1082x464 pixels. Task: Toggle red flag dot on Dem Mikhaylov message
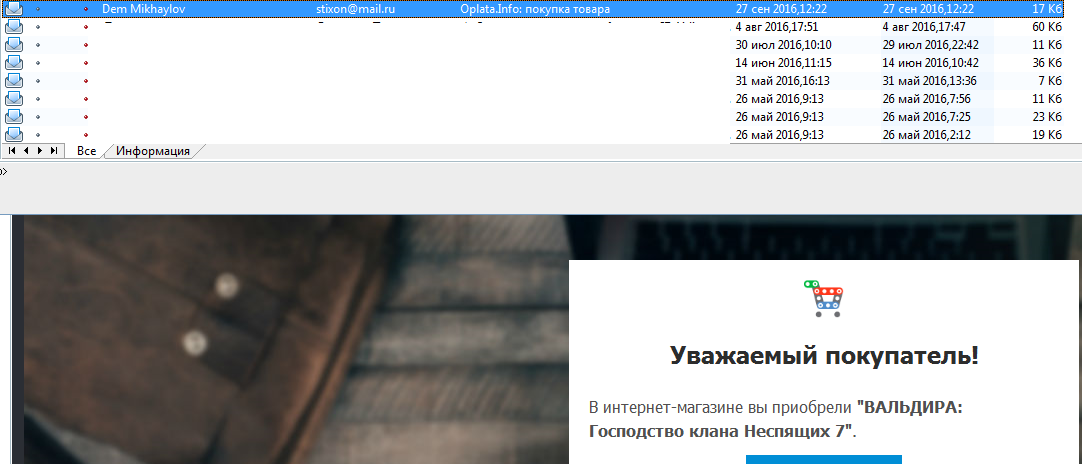(85, 9)
